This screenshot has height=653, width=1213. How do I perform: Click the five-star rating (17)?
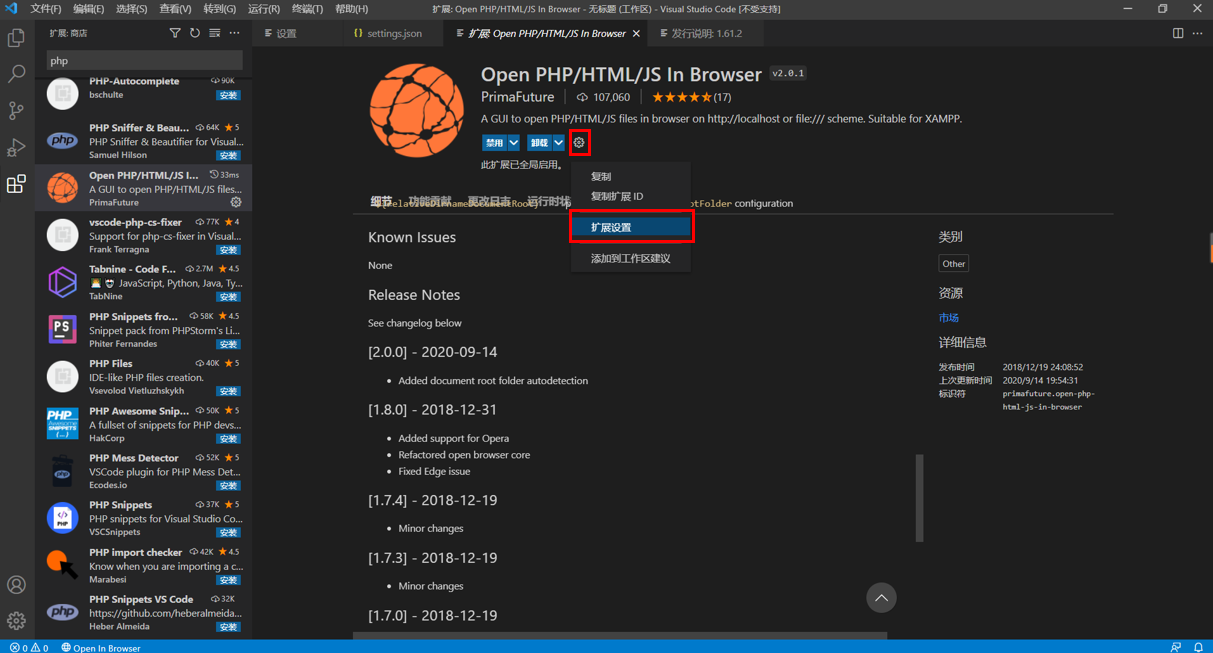[x=691, y=97]
